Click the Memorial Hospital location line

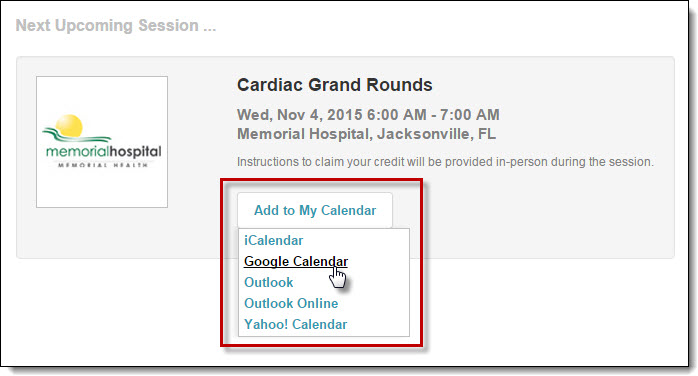366,134
